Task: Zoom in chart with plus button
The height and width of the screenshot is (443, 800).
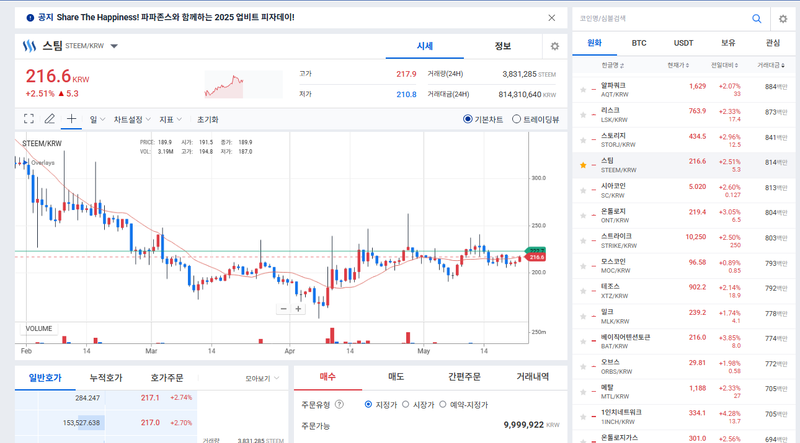Action: click(x=298, y=309)
